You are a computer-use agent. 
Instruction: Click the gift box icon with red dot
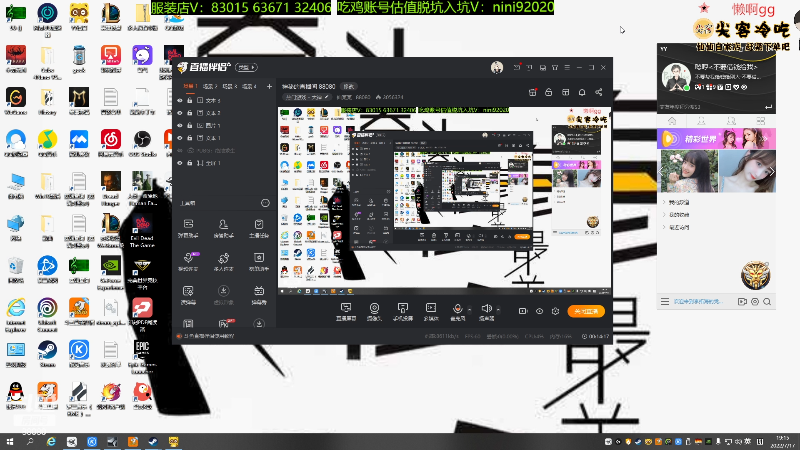532,92
